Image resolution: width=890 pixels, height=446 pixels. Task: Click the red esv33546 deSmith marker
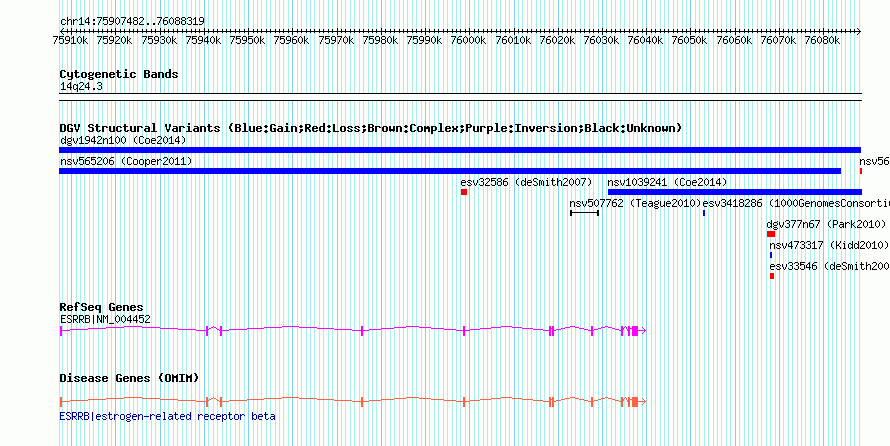772,276
